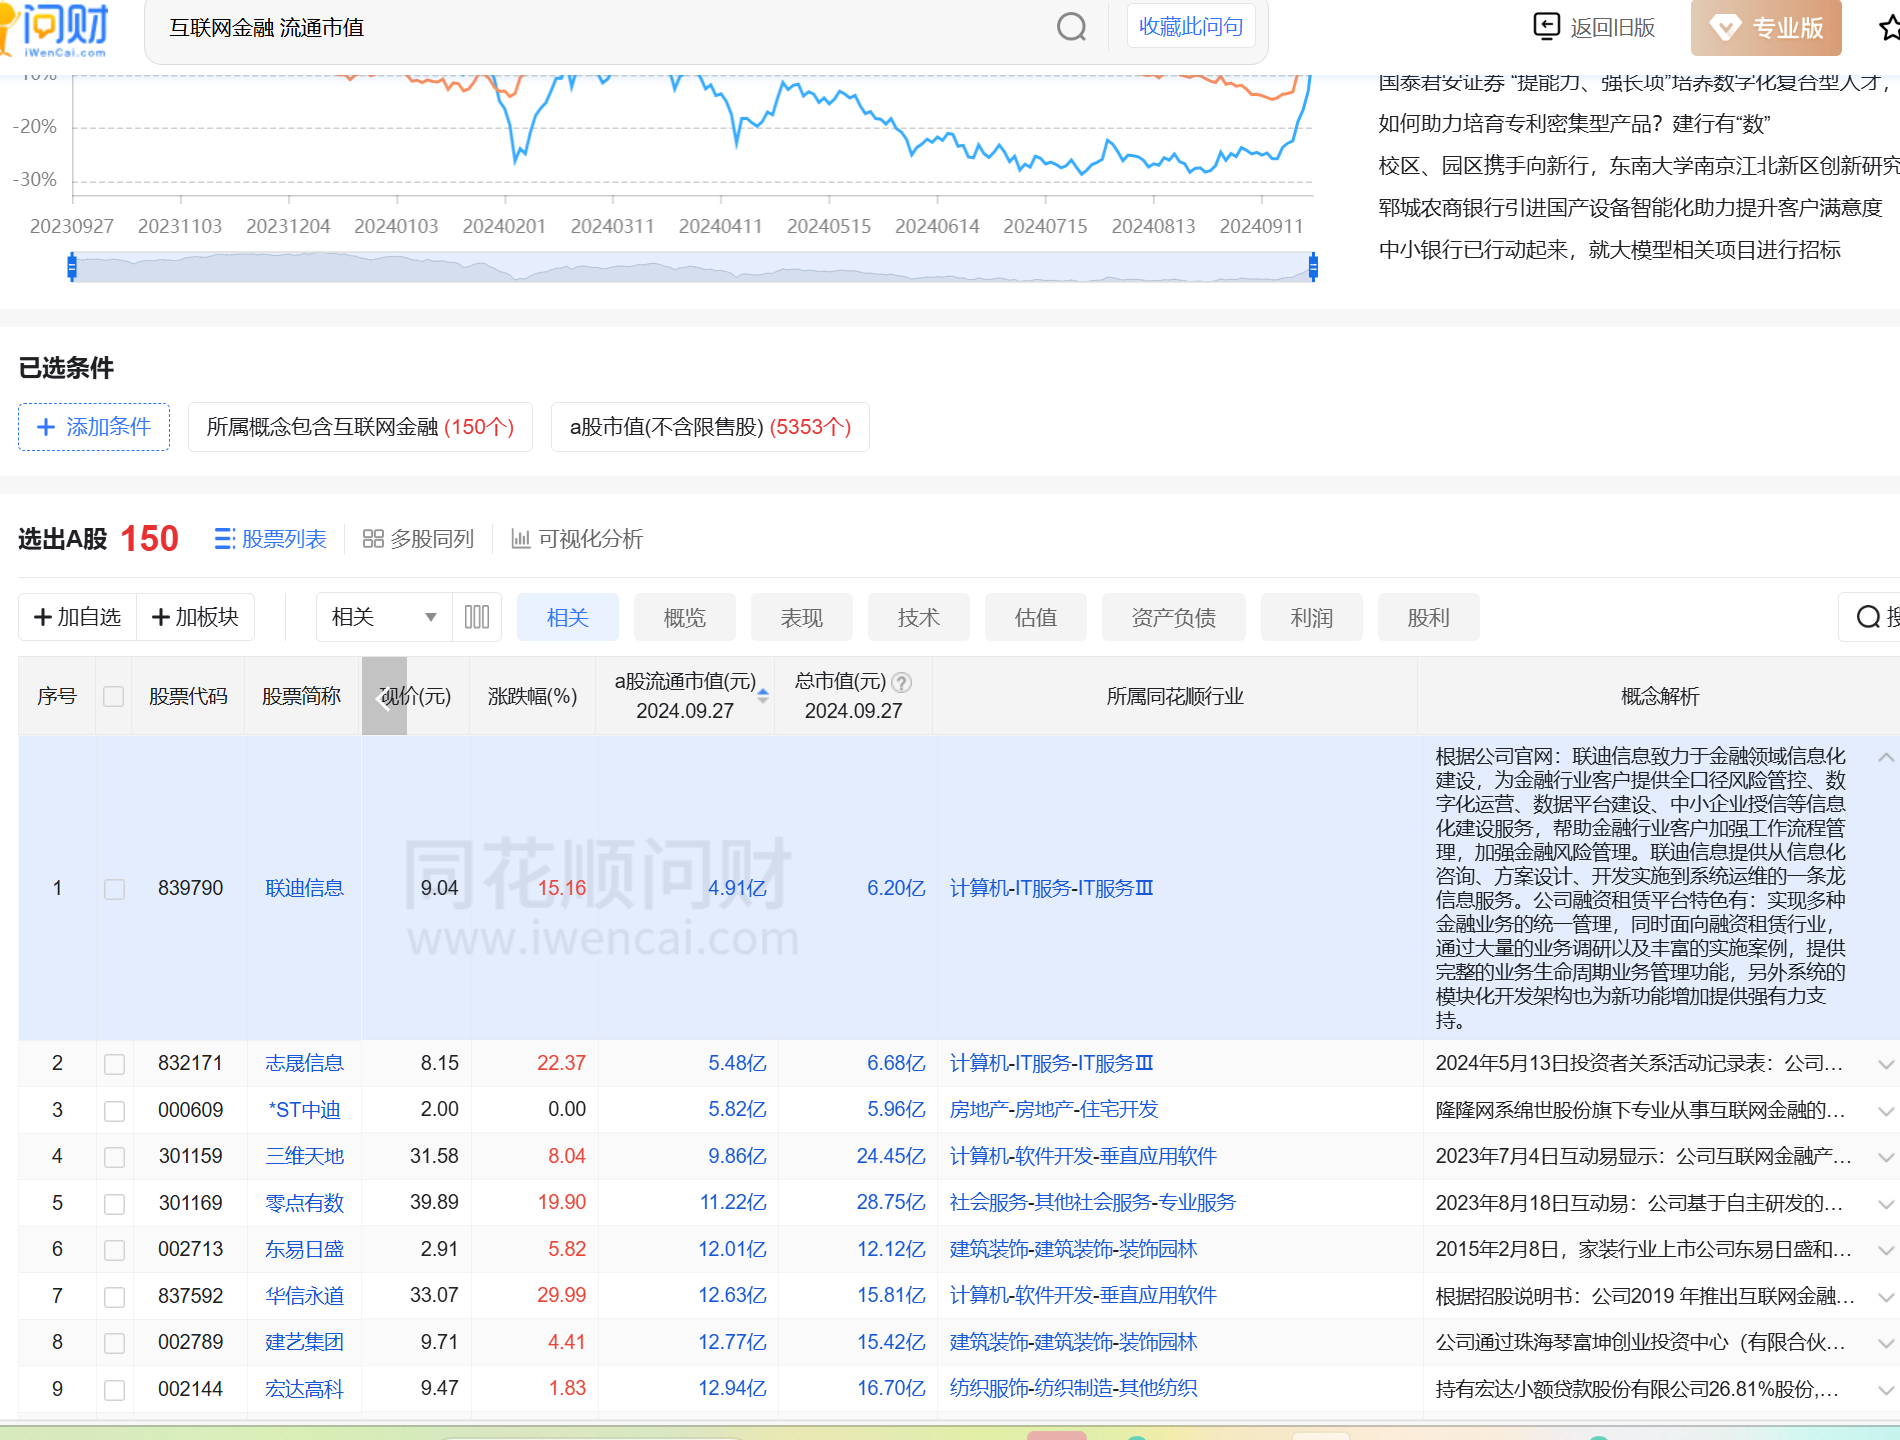This screenshot has width=1900, height=1440.
Task: Click the 涨跌幅(%) column header
Action: tap(533, 696)
